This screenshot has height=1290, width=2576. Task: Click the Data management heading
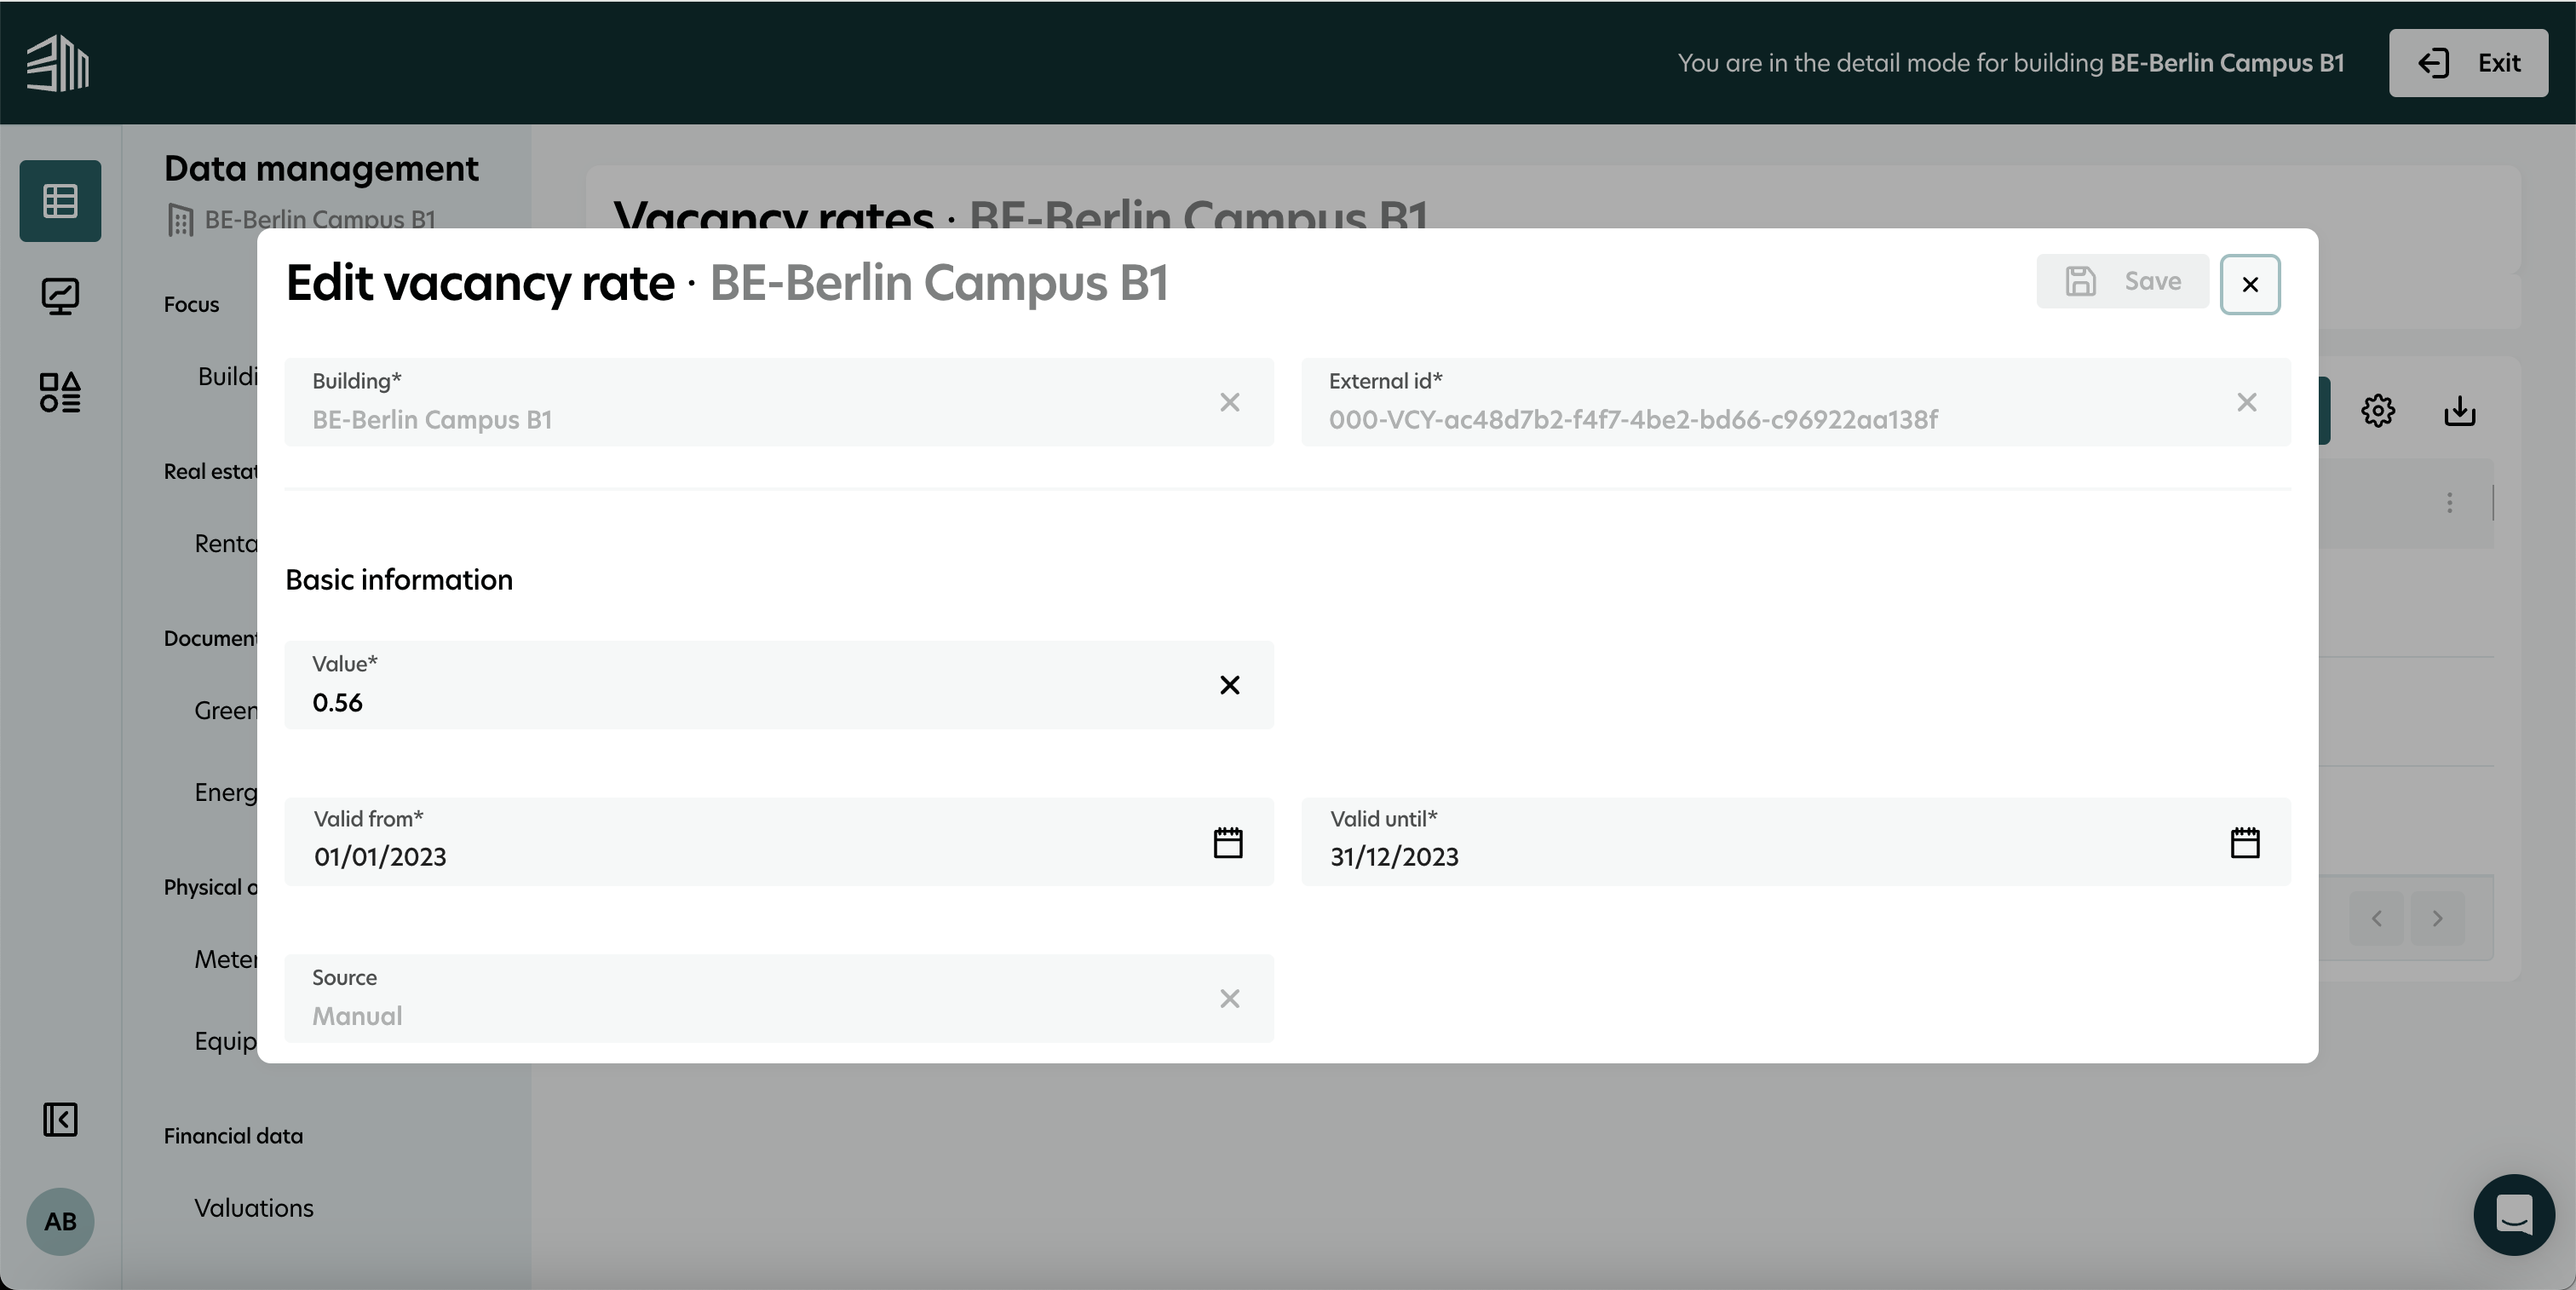click(321, 168)
